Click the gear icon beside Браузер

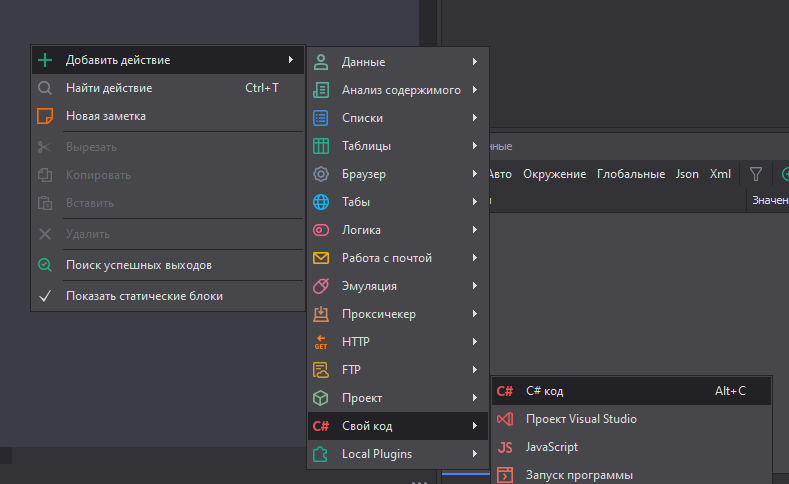tap(321, 174)
